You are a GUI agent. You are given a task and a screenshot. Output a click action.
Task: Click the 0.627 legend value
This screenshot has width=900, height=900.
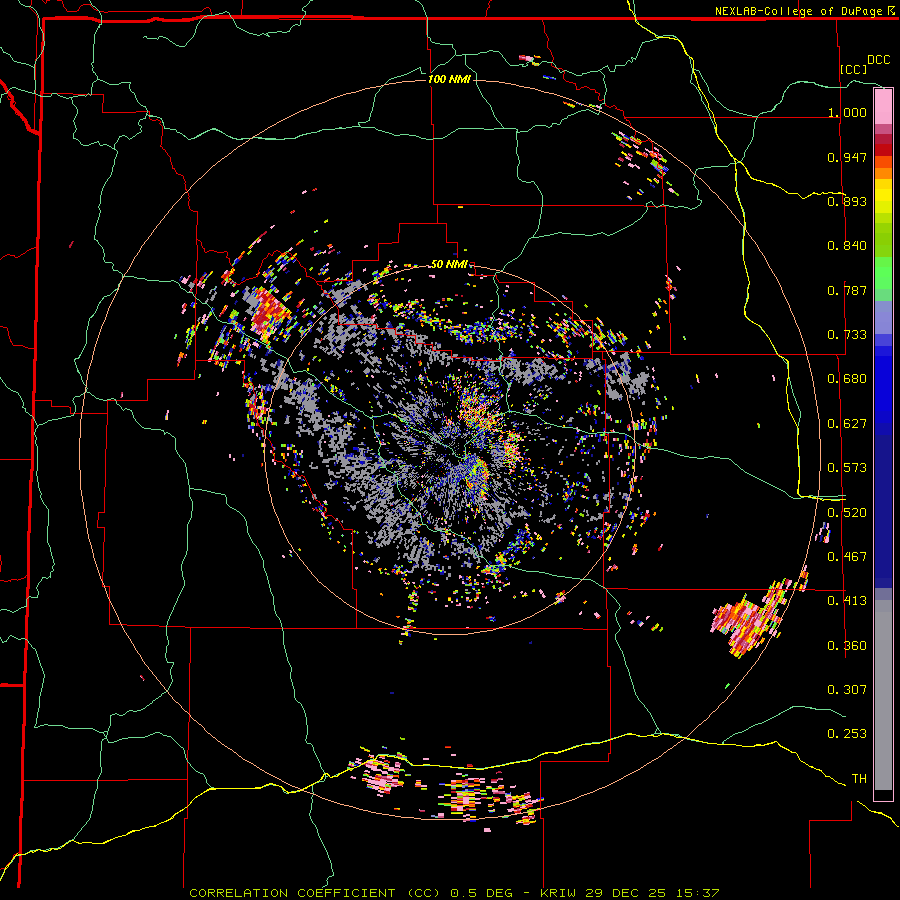pyautogui.click(x=847, y=424)
